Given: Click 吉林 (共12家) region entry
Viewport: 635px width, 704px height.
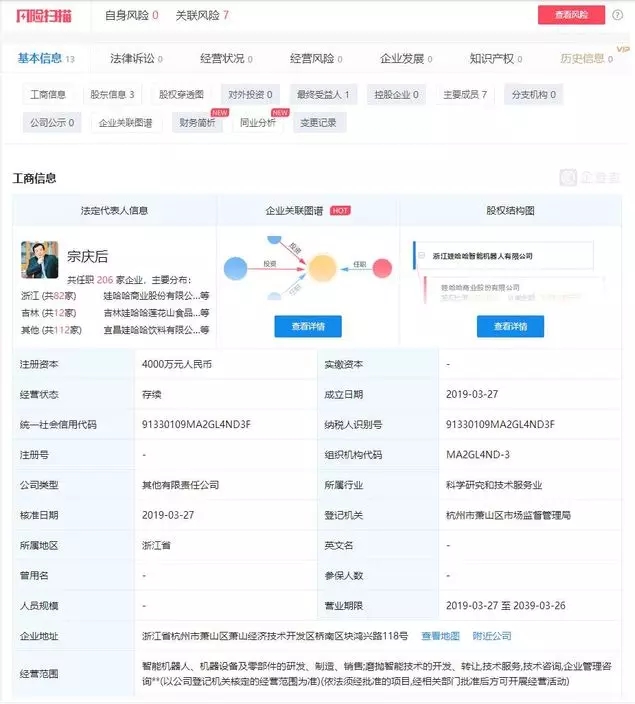Looking at the screenshot, I should tap(49, 312).
